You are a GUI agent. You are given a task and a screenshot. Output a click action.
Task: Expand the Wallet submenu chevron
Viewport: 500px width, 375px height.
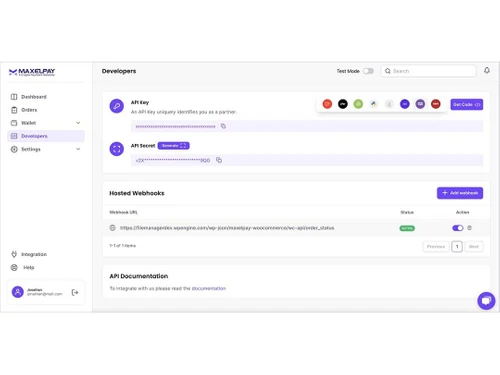pyautogui.click(x=78, y=123)
